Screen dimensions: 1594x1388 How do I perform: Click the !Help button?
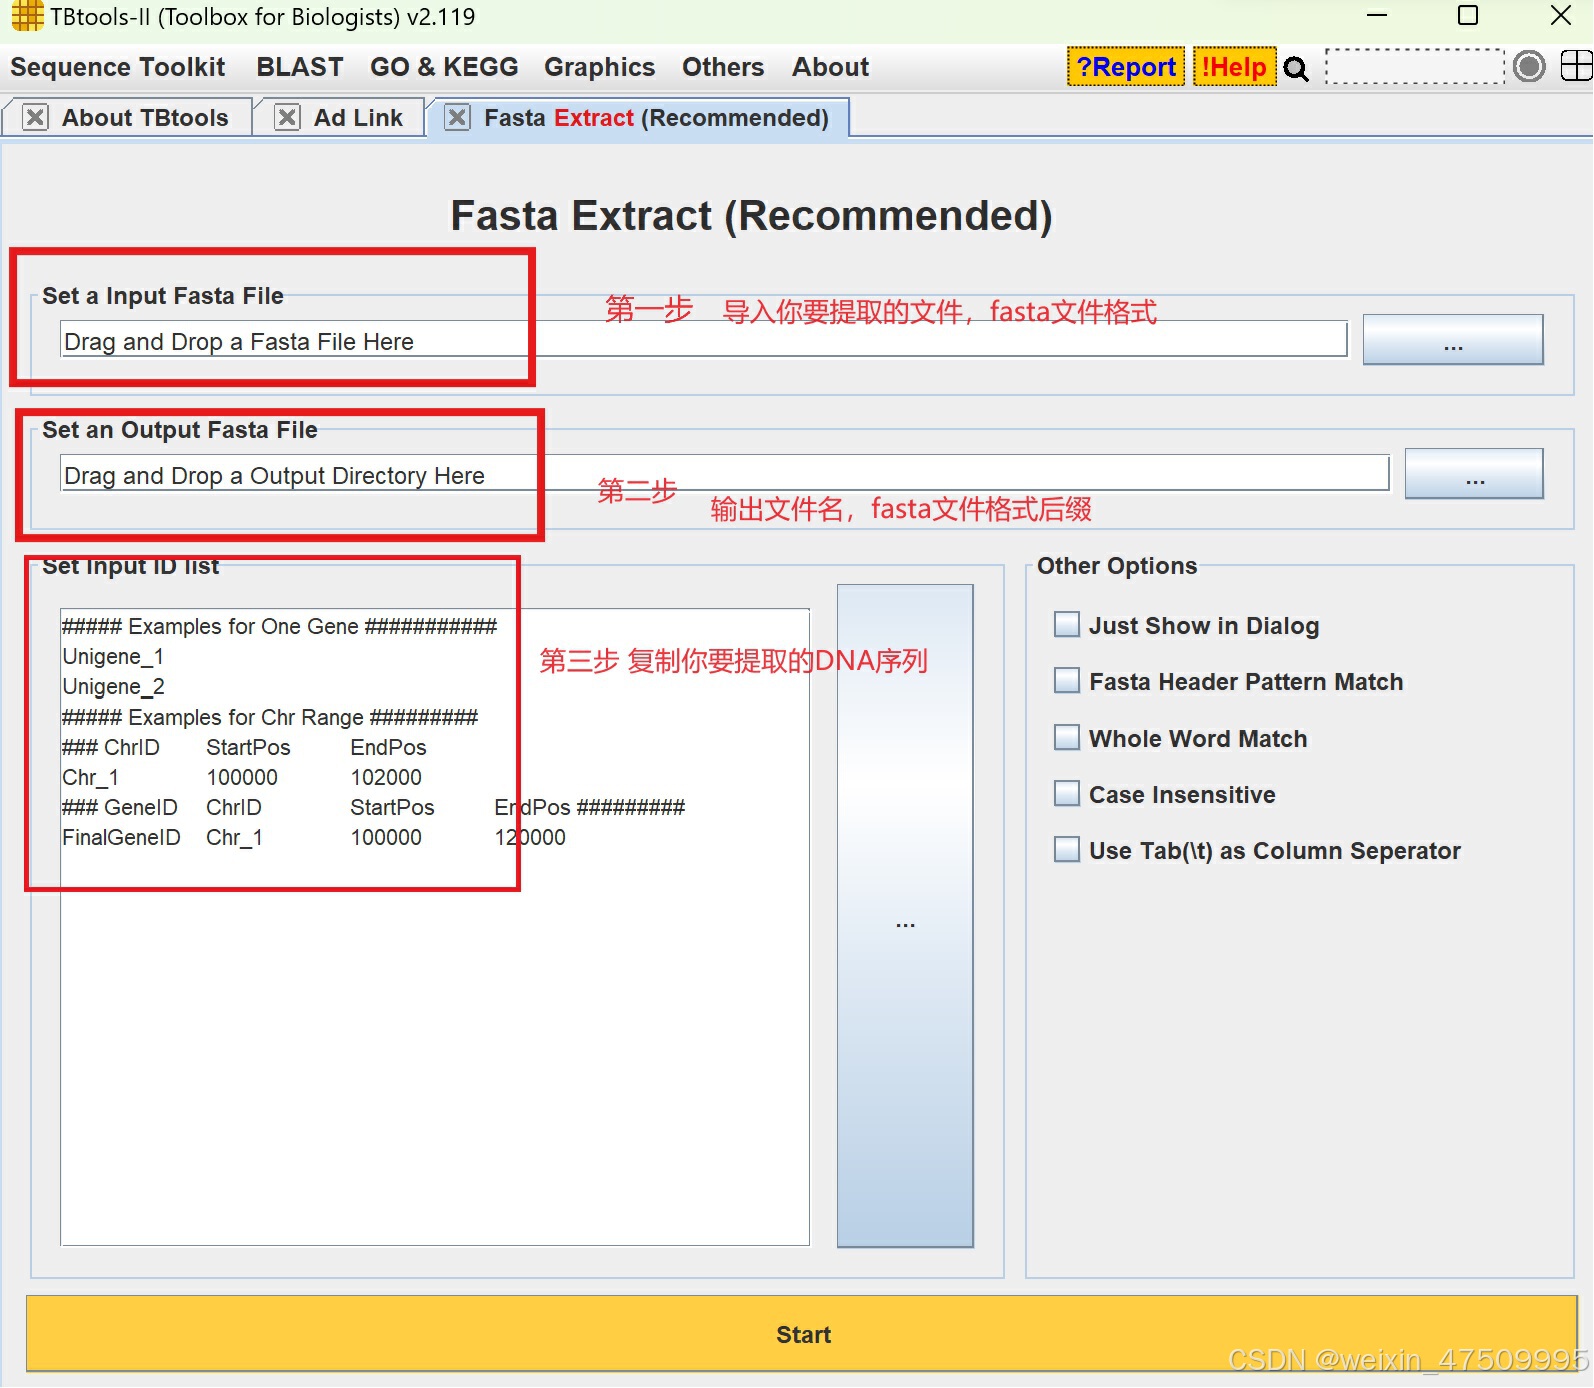tap(1235, 67)
